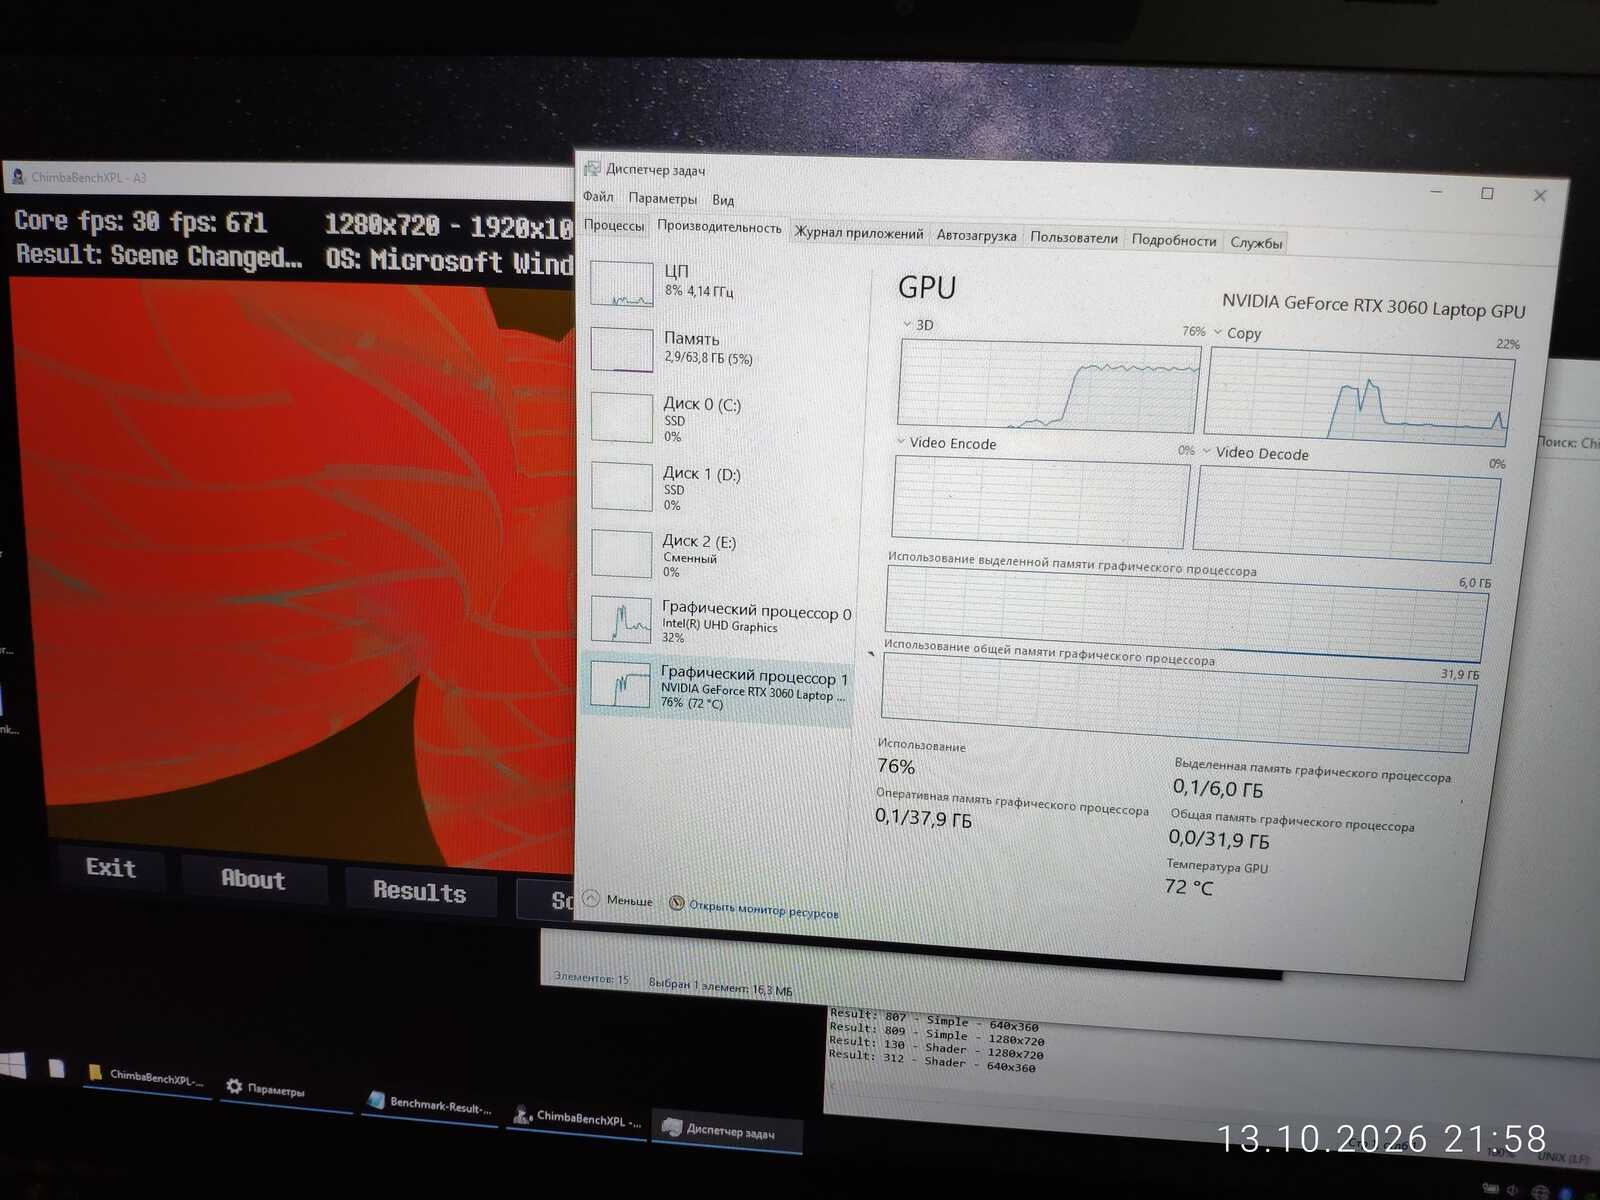1600x1200 pixels.
Task: Open the Файл menu in Task Manager
Action: [598, 196]
